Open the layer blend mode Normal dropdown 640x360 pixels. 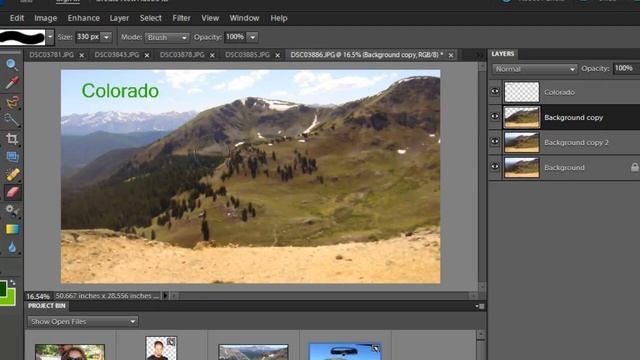[x=535, y=69]
